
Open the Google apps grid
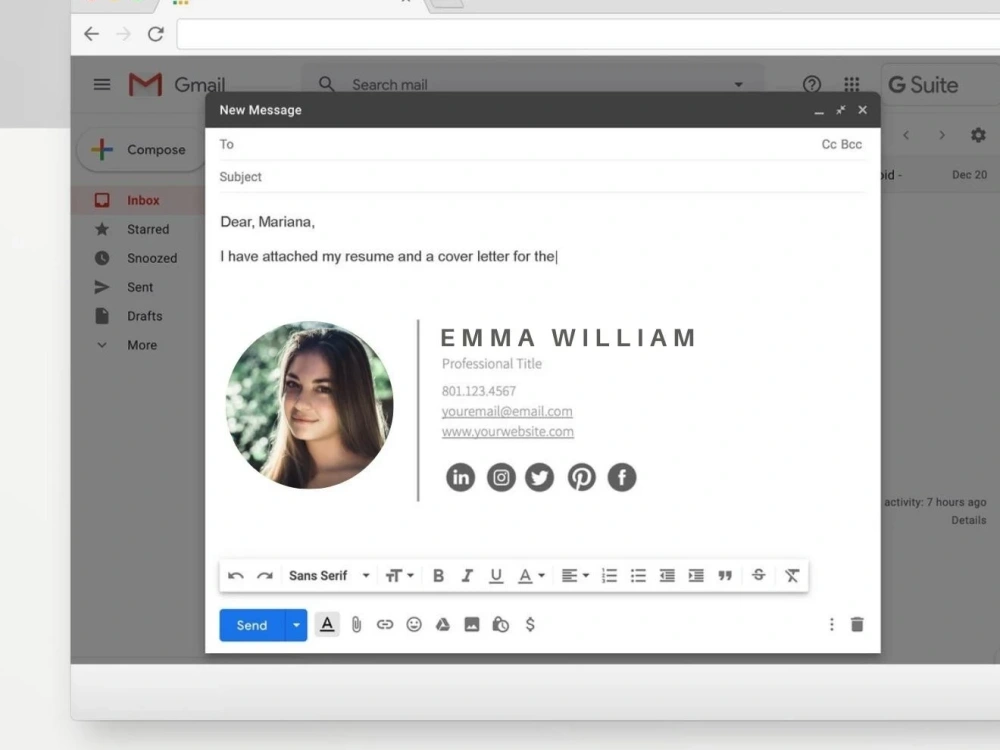coord(852,84)
